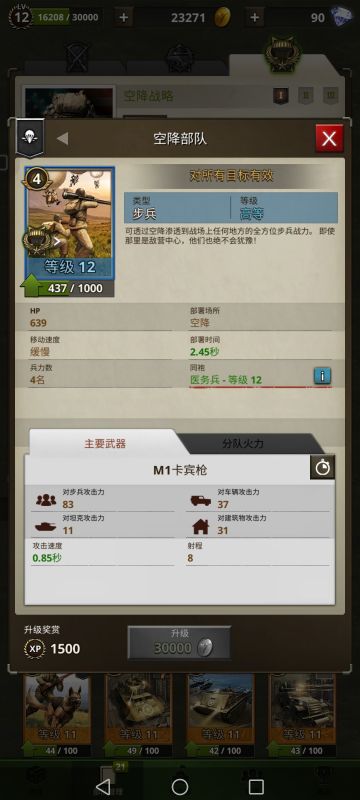Click the plus icon next to experience bar
360x800 pixels.
click(123, 17)
